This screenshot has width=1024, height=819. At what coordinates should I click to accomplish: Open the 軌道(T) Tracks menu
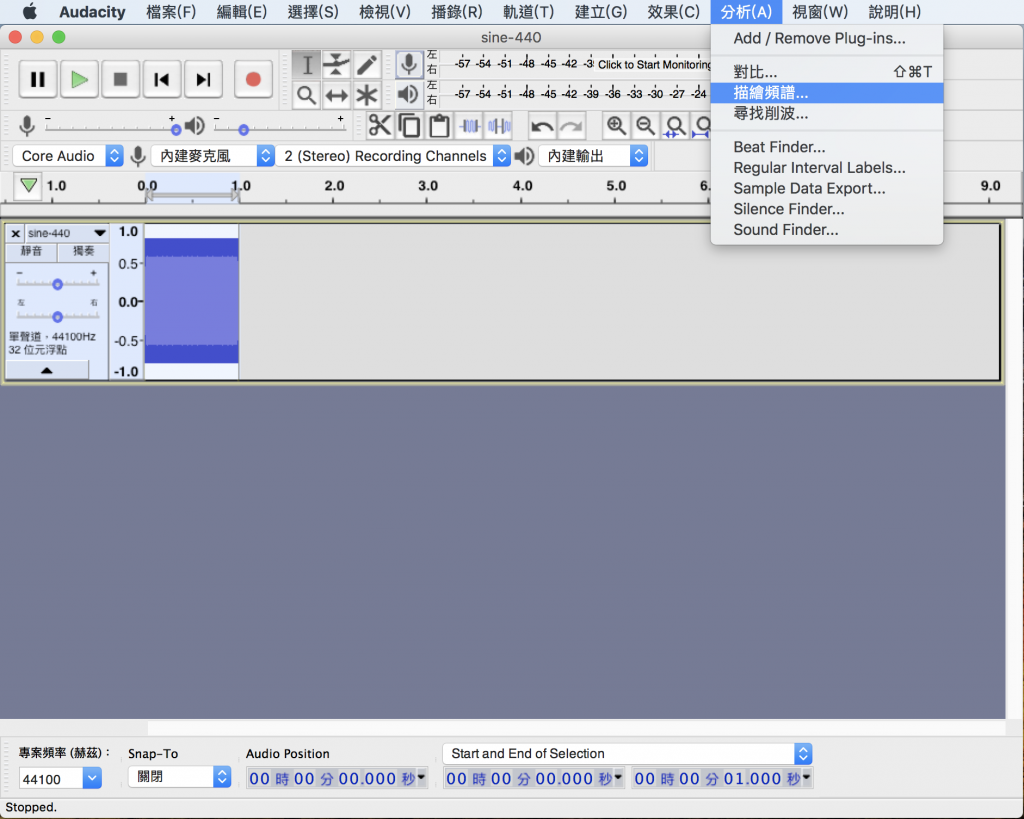point(528,12)
